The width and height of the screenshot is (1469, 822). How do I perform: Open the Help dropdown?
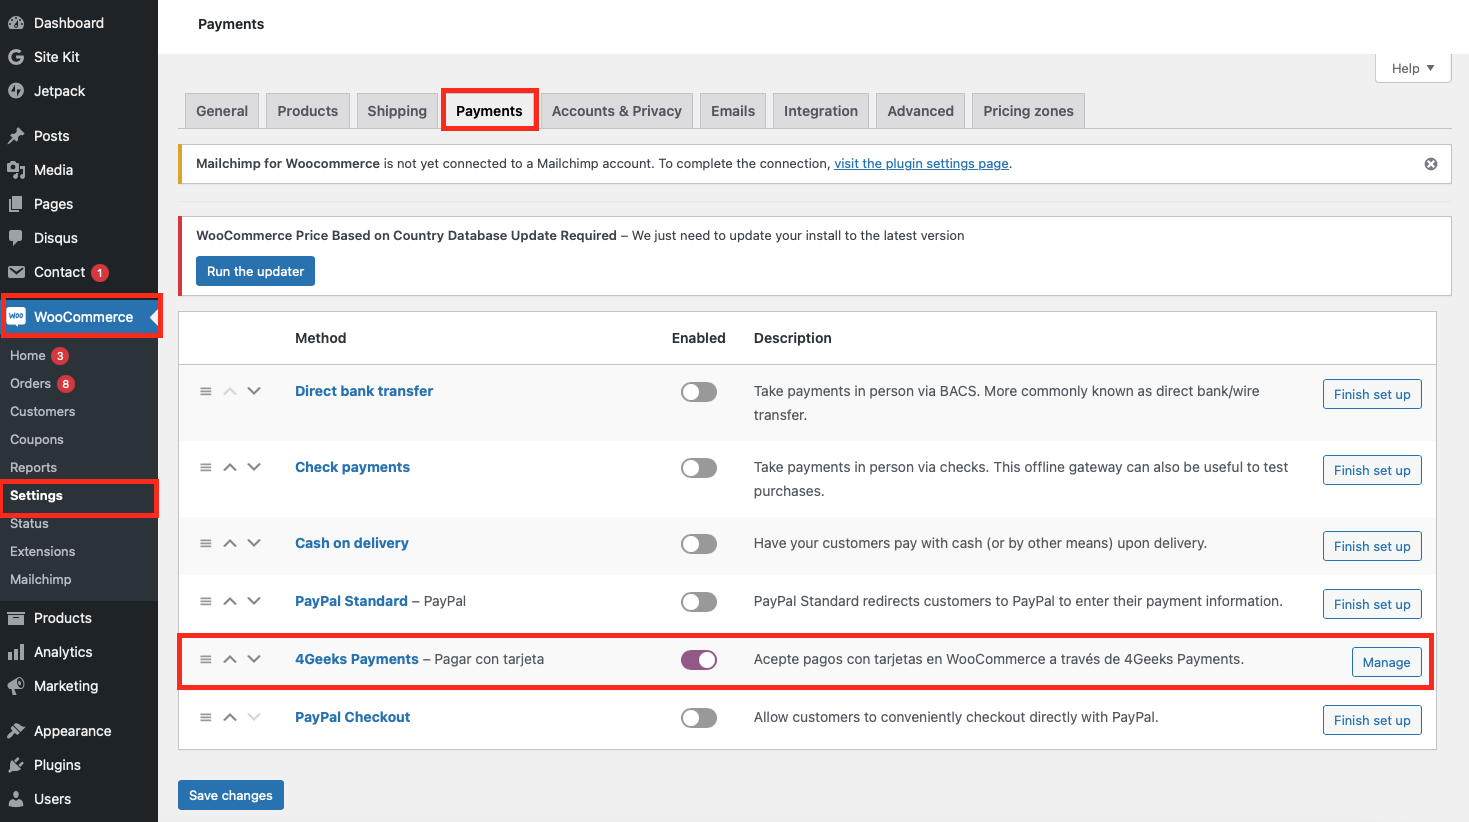coord(1412,68)
